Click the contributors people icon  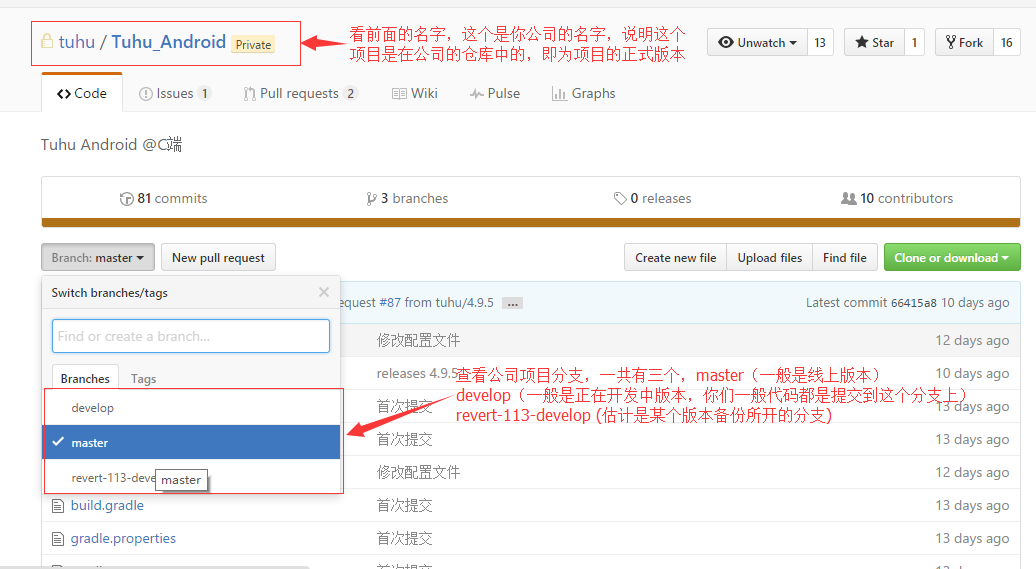(848, 198)
